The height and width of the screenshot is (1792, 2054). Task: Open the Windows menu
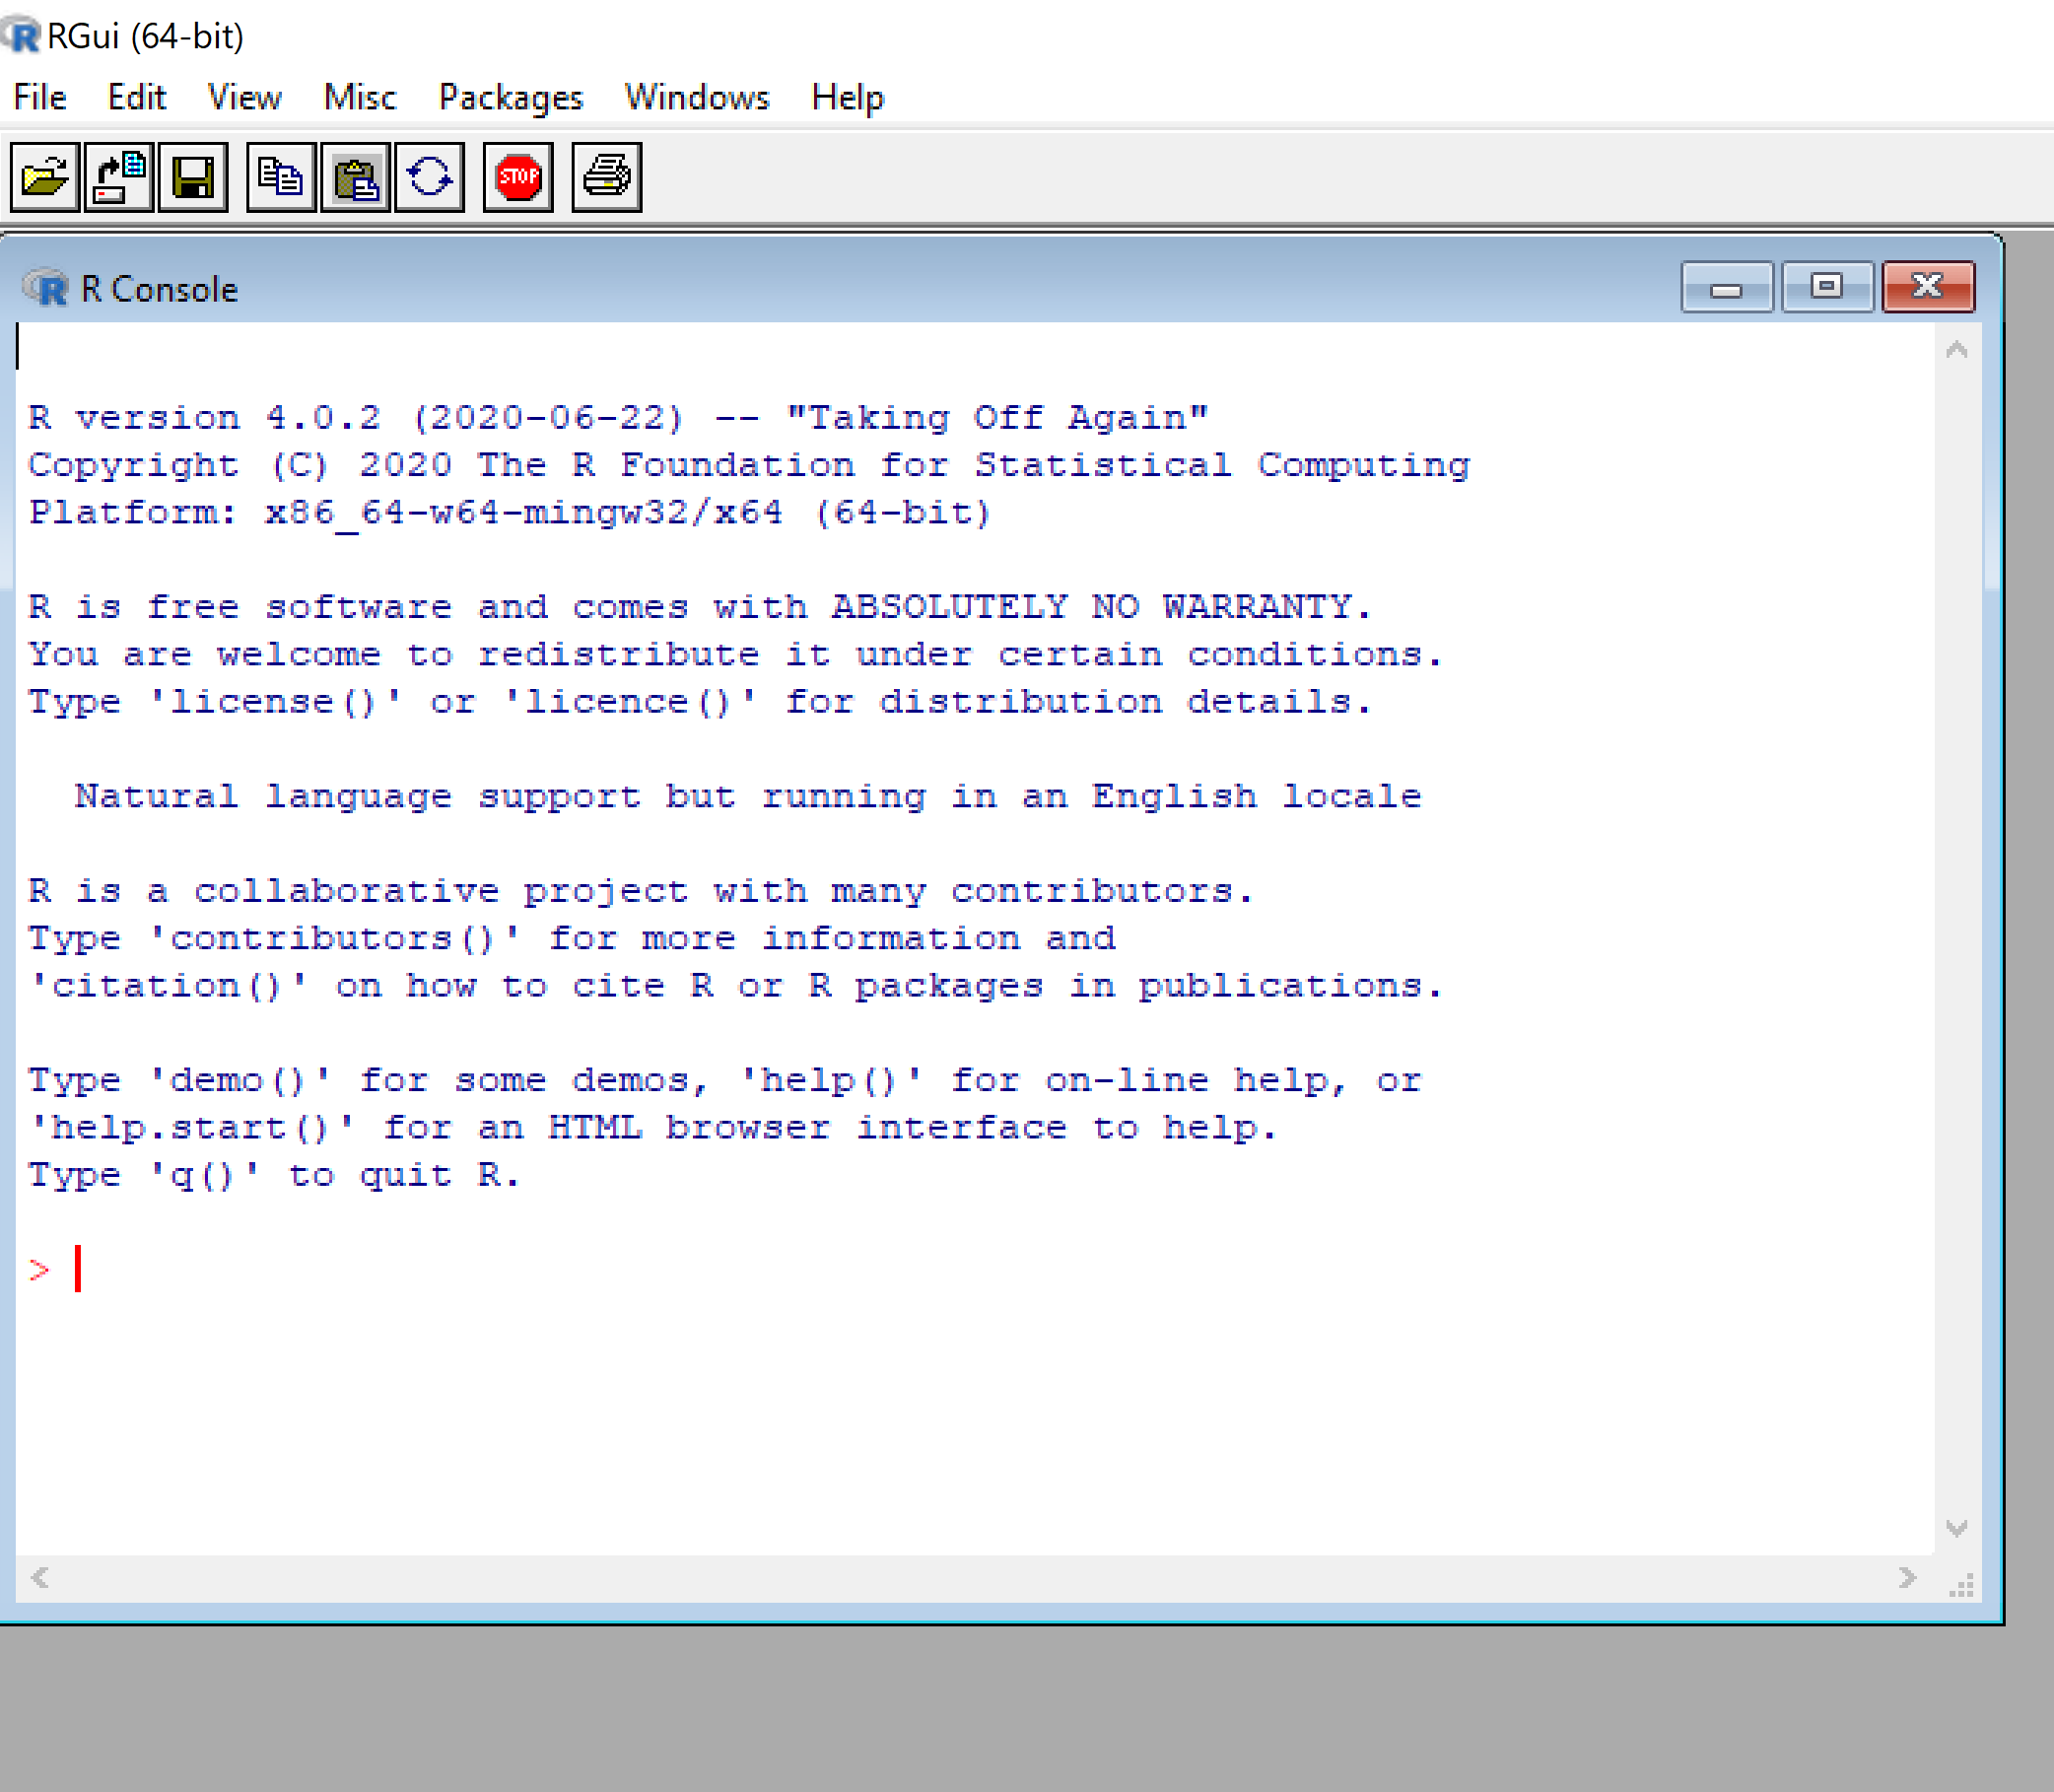(x=697, y=97)
